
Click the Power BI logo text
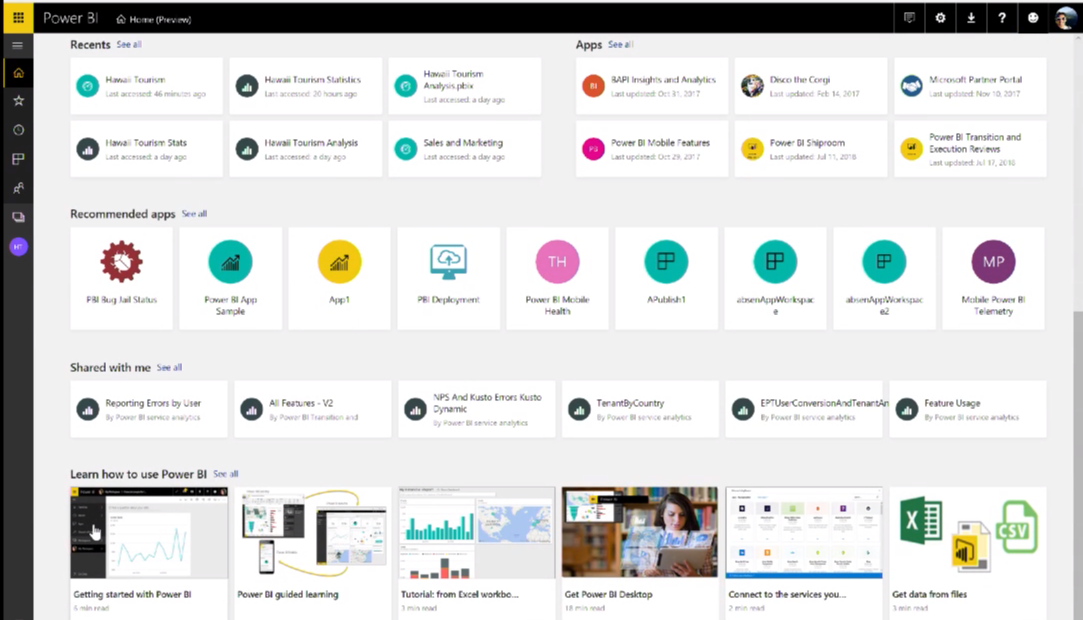[70, 19]
